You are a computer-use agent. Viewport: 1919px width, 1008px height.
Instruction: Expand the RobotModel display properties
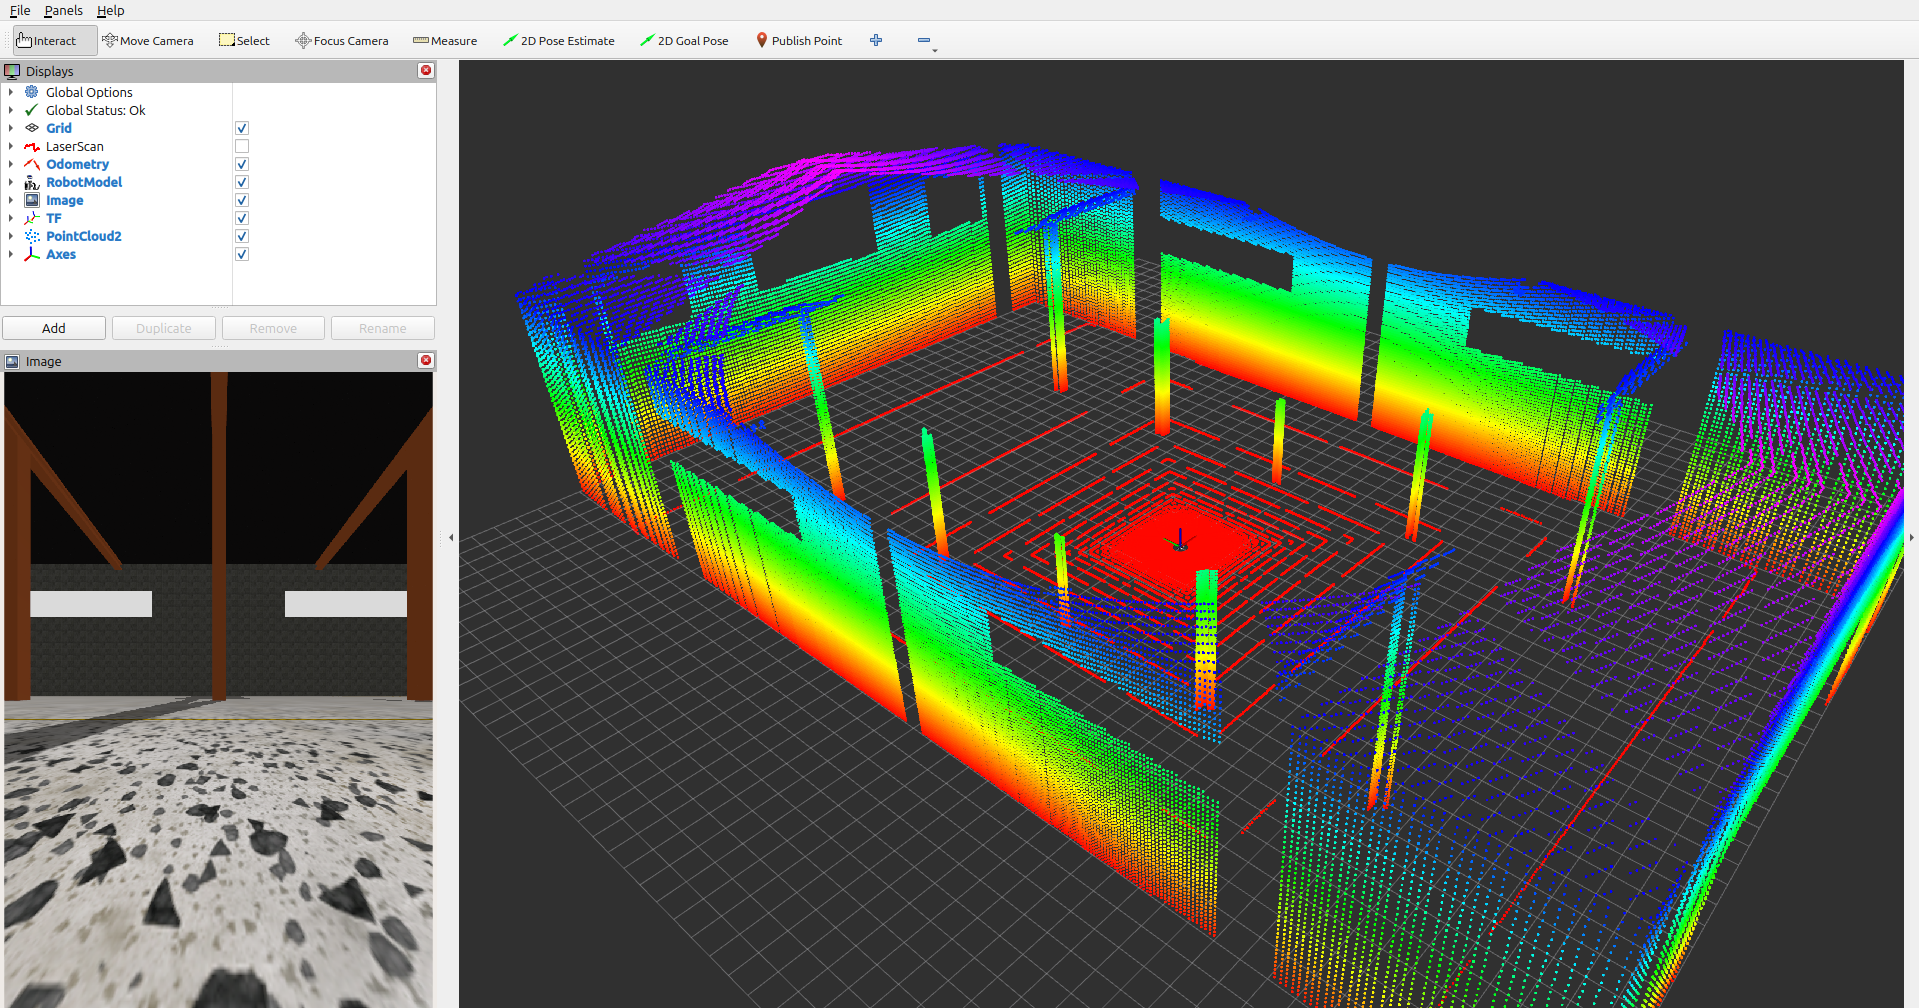click(9, 182)
